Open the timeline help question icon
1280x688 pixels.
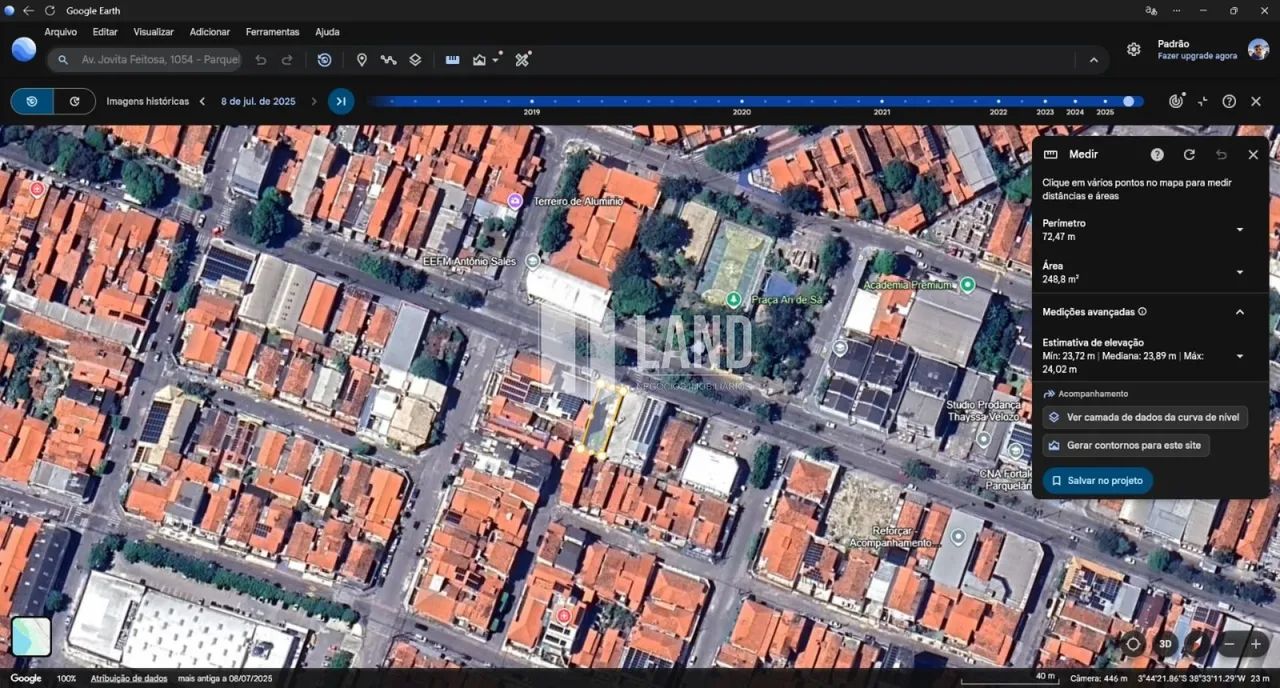point(1229,101)
